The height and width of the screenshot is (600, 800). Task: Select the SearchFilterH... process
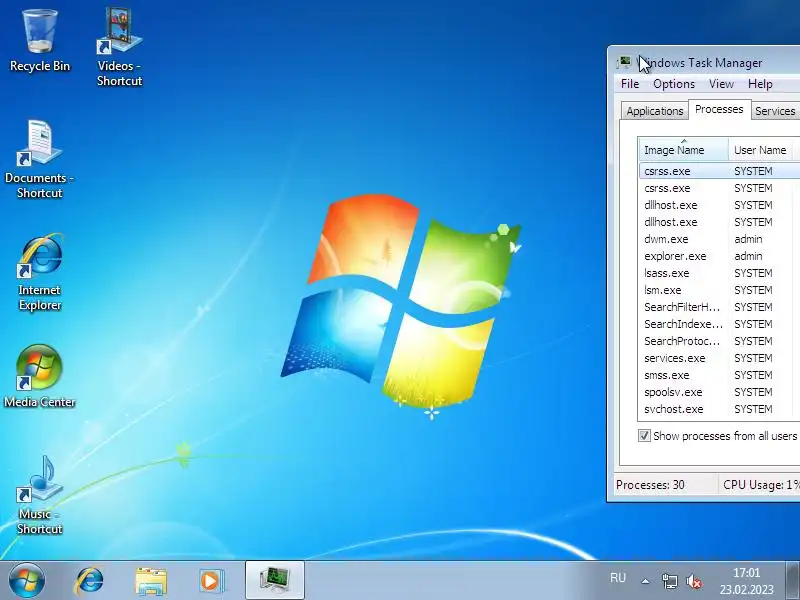719,307
